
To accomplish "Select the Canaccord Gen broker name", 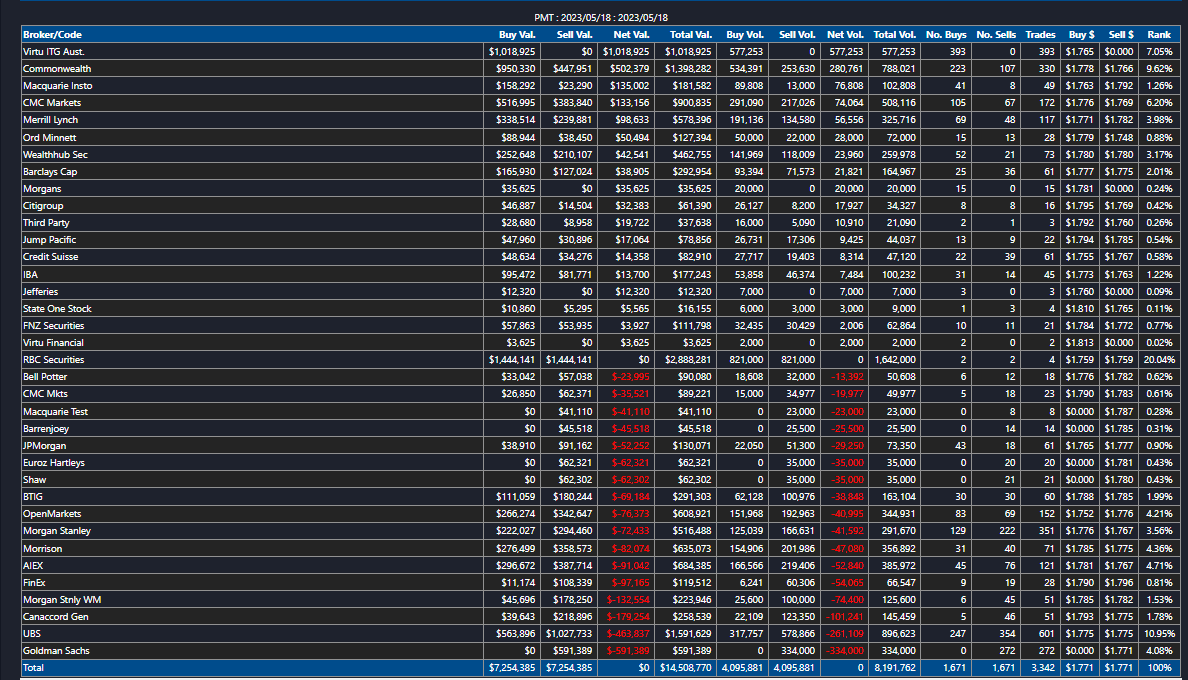I will pyautogui.click(x=55, y=617).
